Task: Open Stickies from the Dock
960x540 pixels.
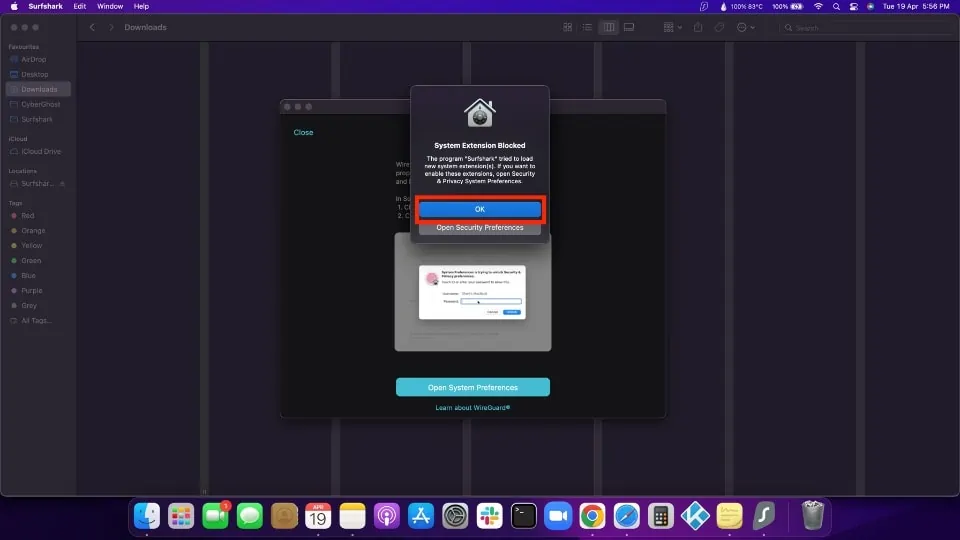Action: (730, 516)
